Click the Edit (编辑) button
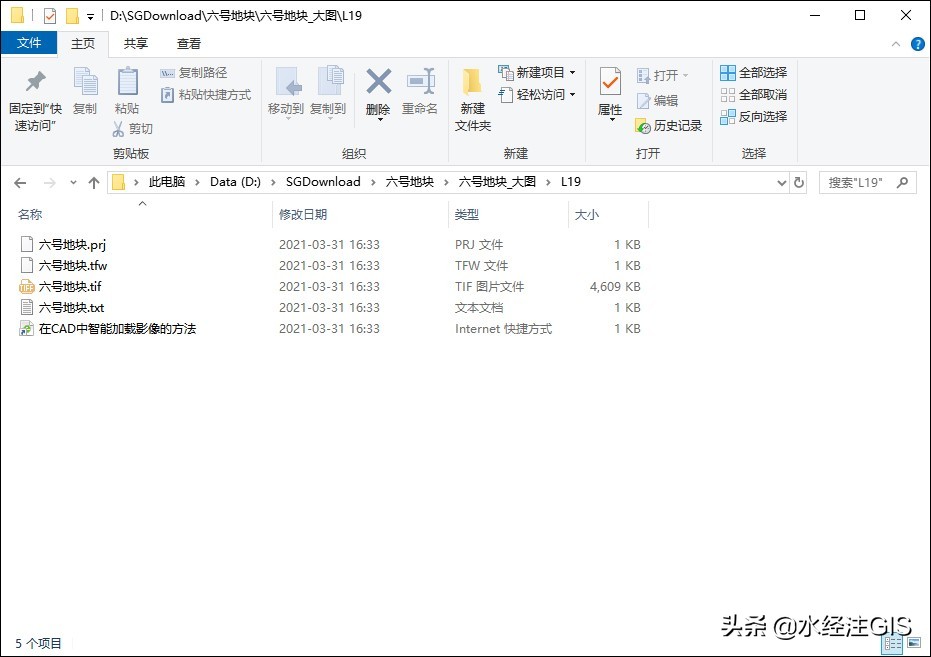Viewport: 931px width, 657px height. (657, 101)
